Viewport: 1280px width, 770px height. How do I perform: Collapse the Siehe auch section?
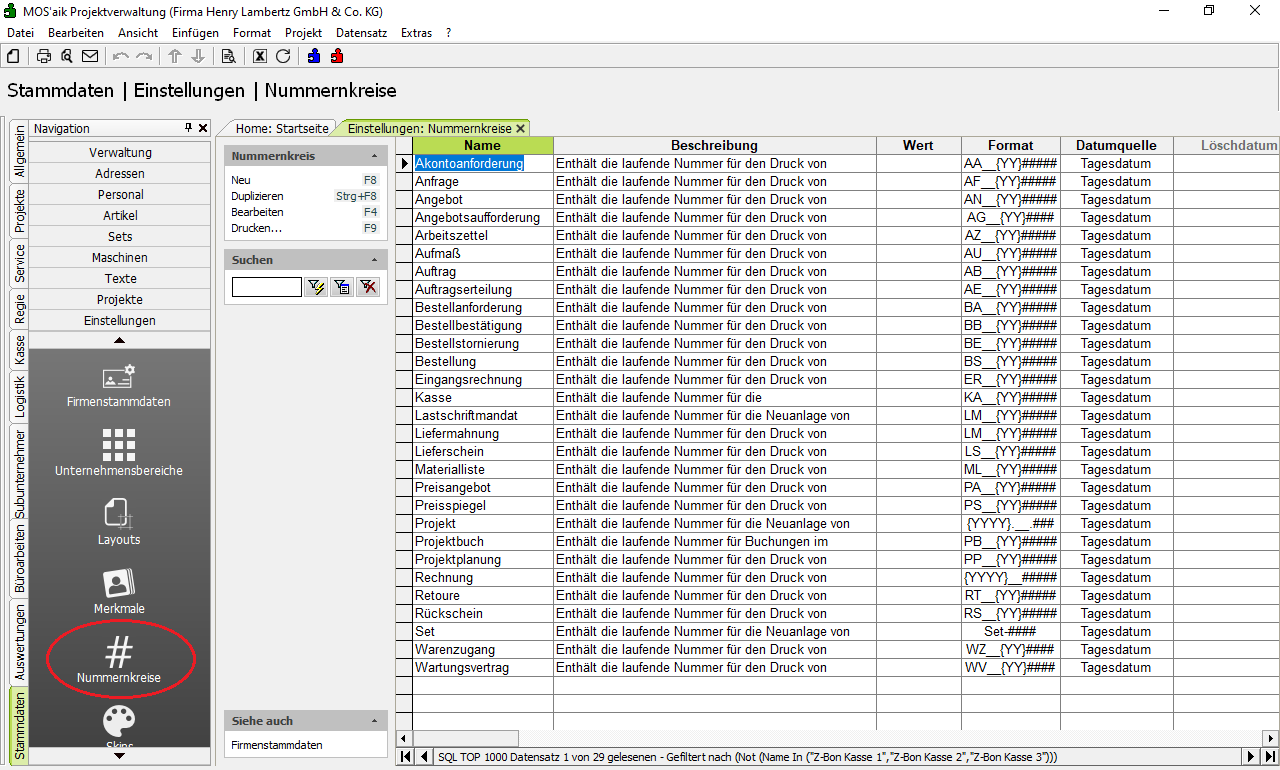374,721
